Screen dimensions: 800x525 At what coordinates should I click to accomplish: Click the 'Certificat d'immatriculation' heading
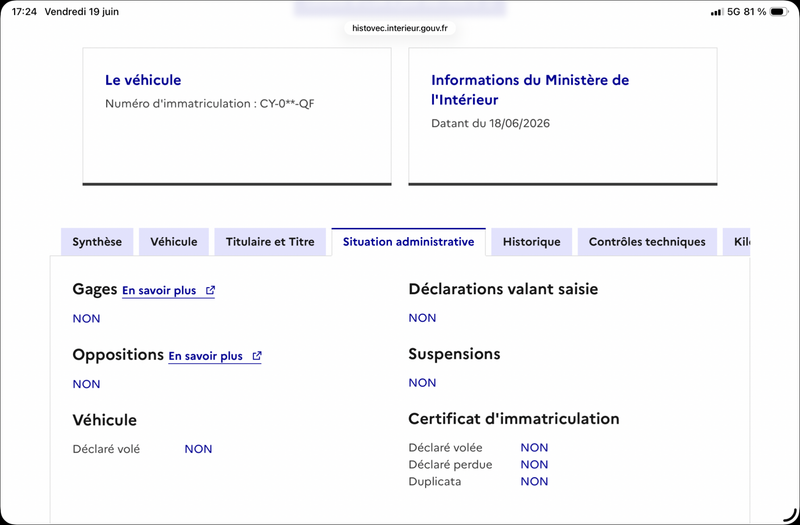pos(514,419)
